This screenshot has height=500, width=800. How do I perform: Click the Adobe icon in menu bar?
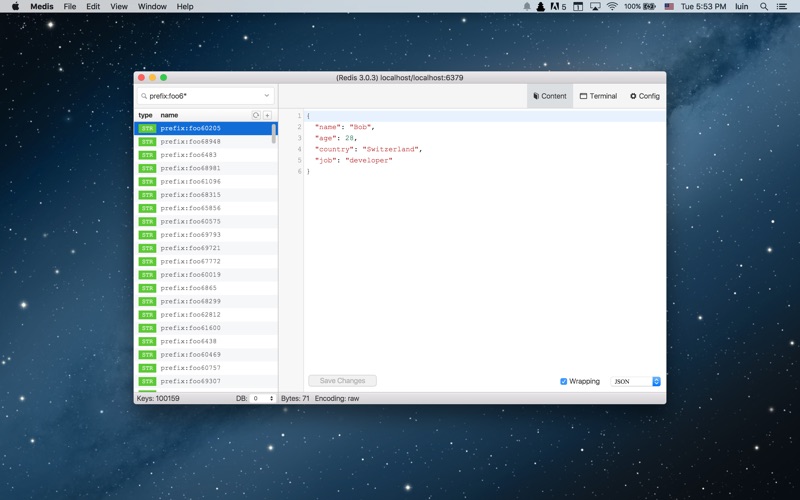click(x=558, y=7)
